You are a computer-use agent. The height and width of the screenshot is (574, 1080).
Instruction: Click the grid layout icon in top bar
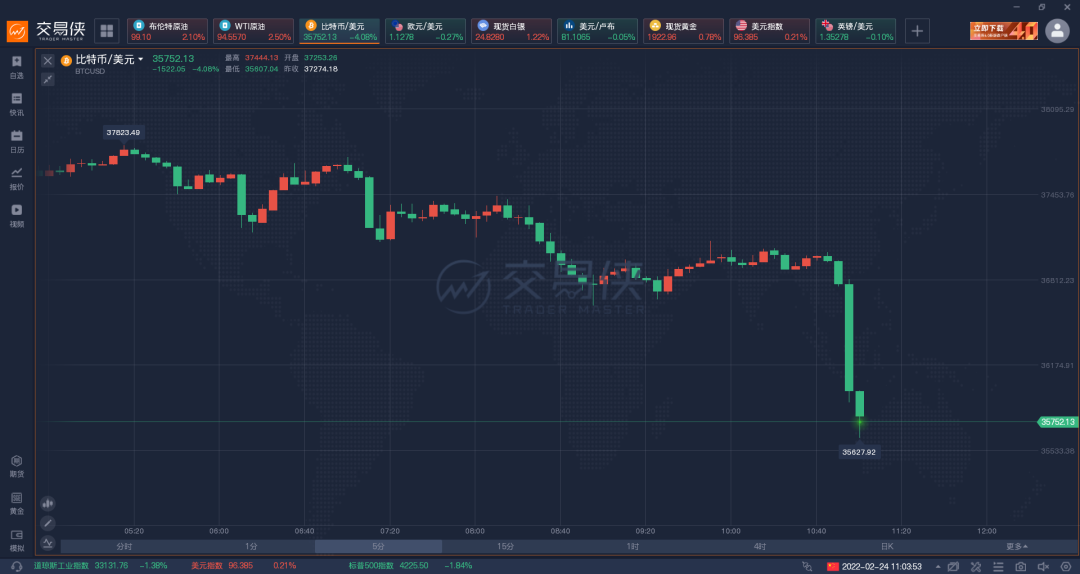(107, 31)
